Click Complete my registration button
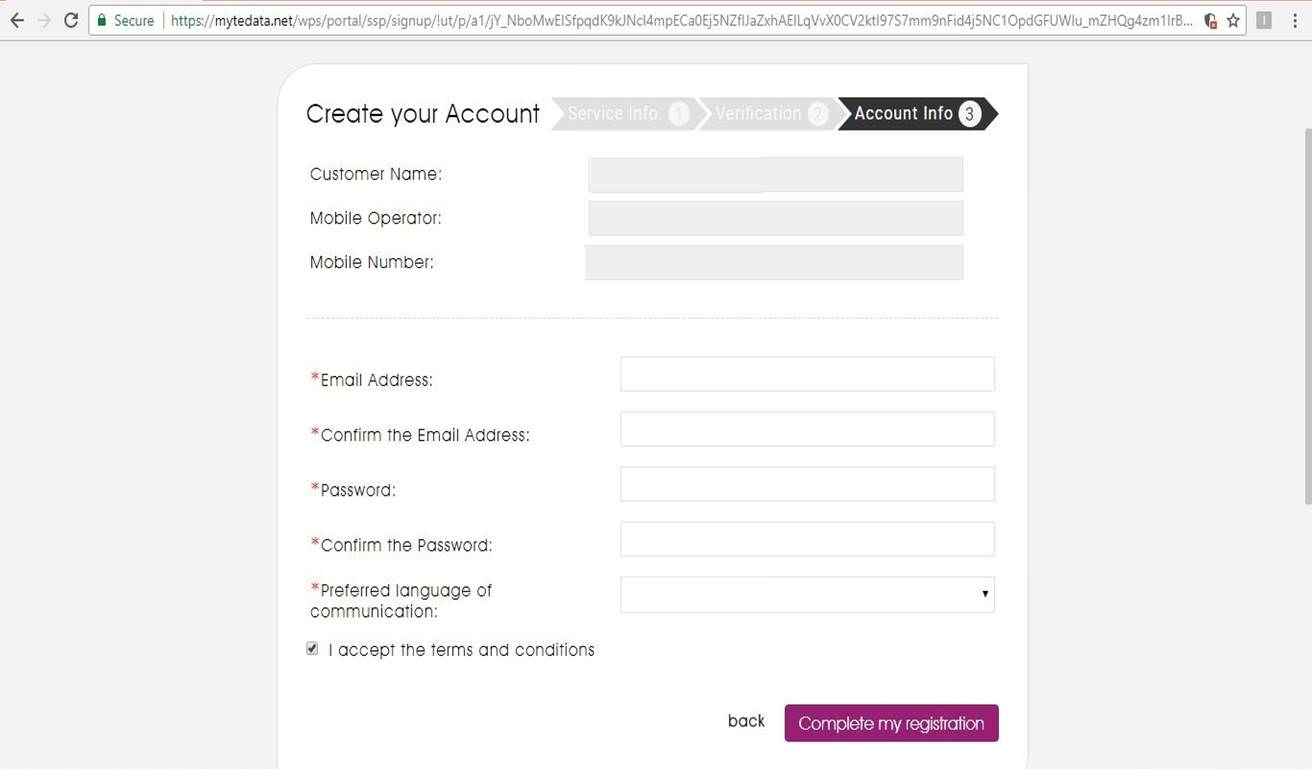 click(891, 723)
